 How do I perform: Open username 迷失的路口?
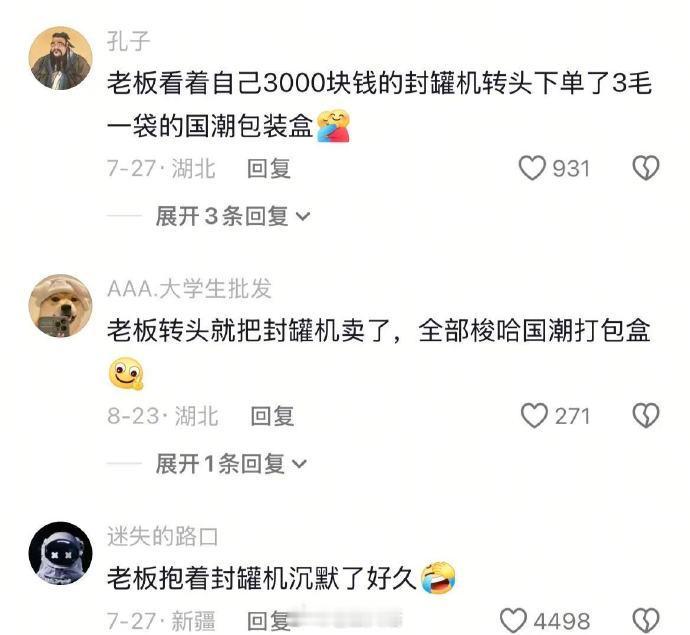click(x=162, y=536)
